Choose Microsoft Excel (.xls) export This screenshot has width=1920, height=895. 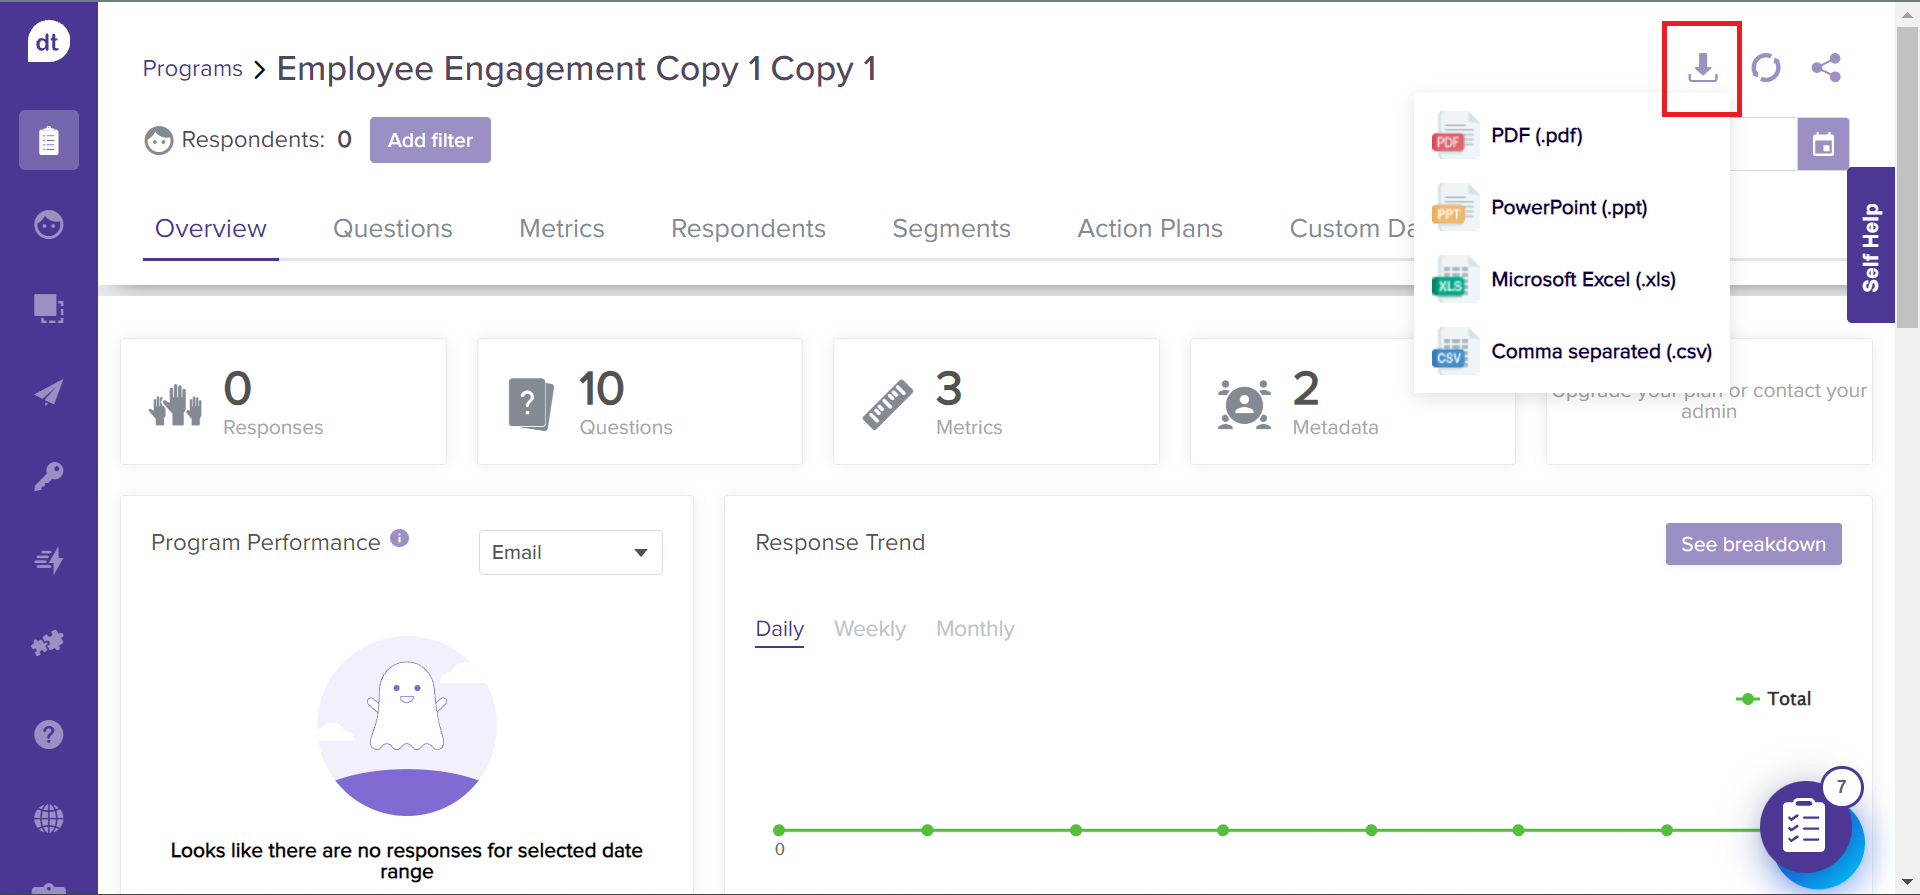pyautogui.click(x=1582, y=280)
